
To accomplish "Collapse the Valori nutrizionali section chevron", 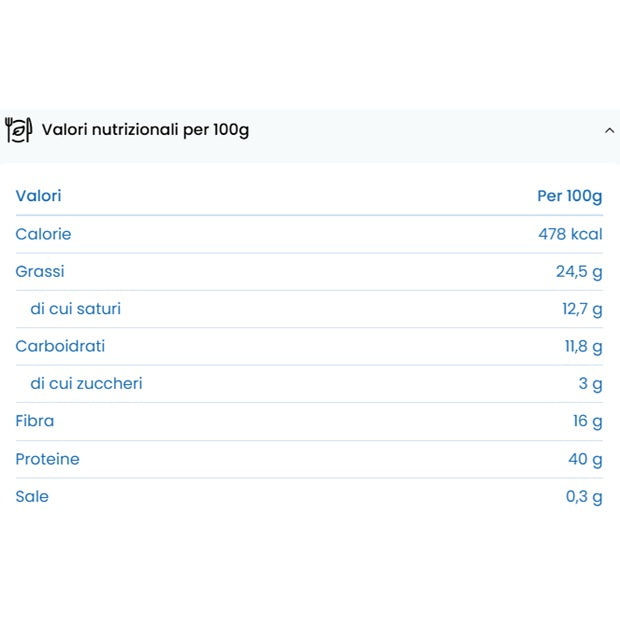I will (609, 130).
